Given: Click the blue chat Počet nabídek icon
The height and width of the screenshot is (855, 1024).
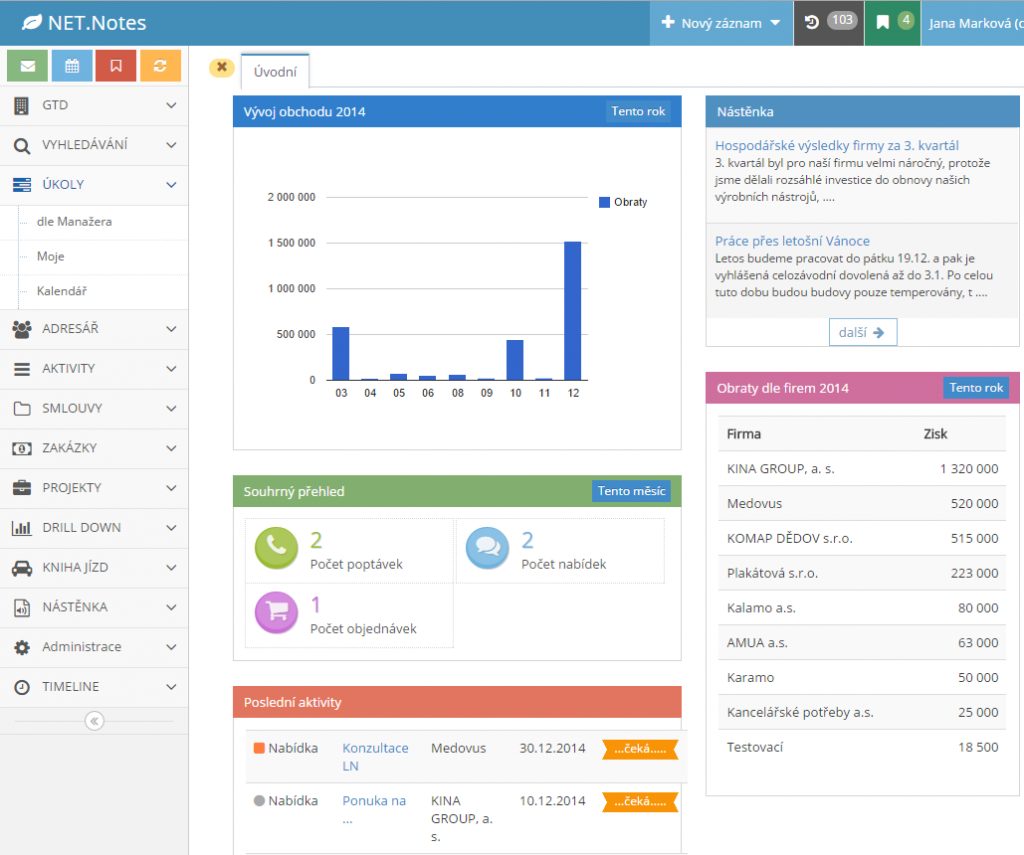Looking at the screenshot, I should click(487, 548).
